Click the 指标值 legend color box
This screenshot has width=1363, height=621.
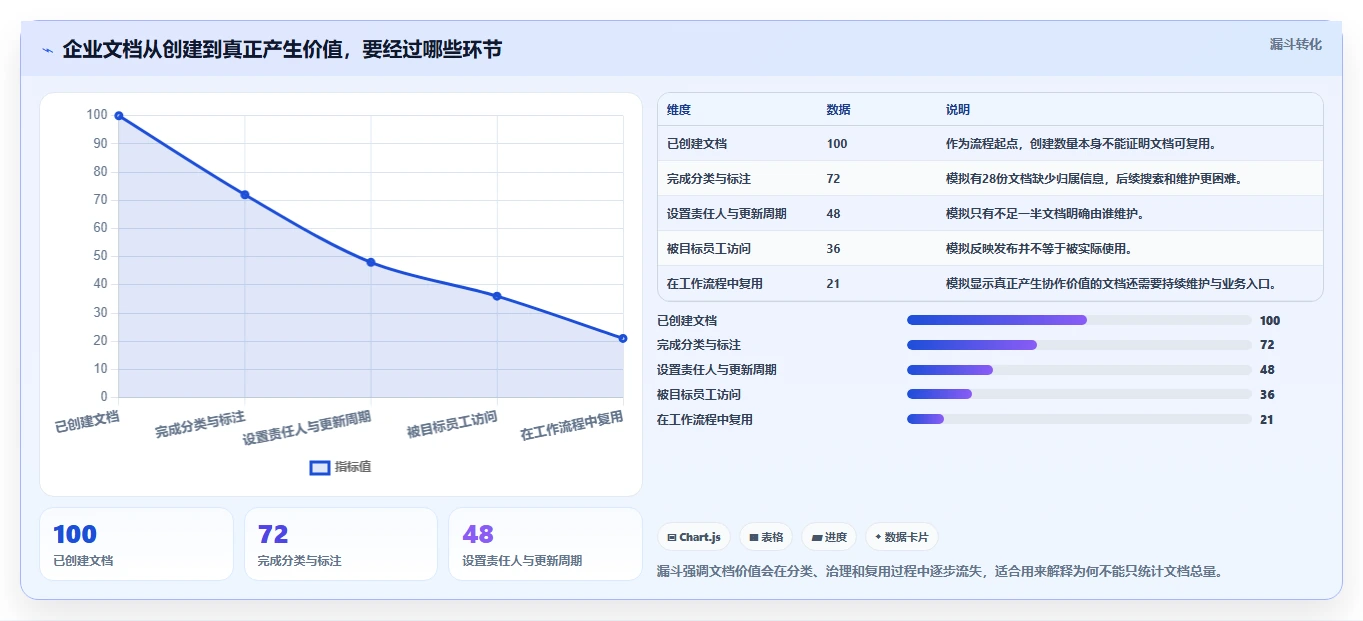[x=319, y=467]
